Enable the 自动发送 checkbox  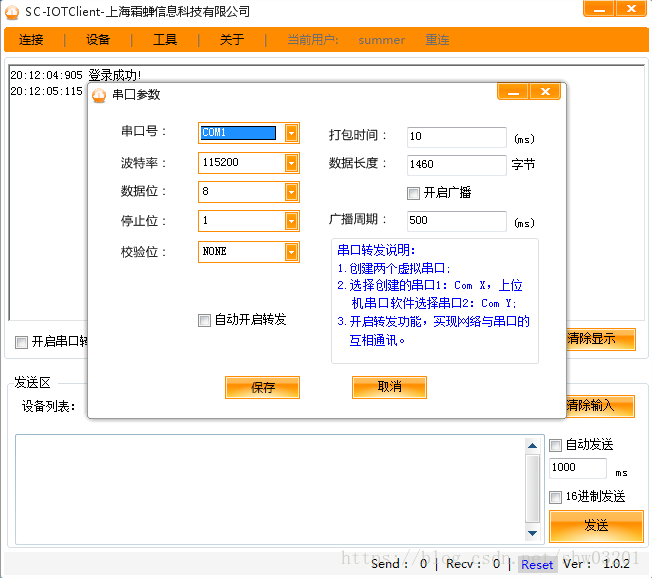[556, 445]
